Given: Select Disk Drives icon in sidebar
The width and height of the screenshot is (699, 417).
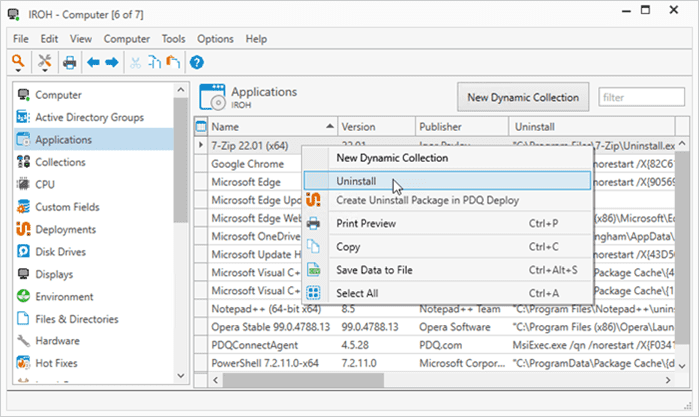Looking at the screenshot, I should pyautogui.click(x=23, y=251).
